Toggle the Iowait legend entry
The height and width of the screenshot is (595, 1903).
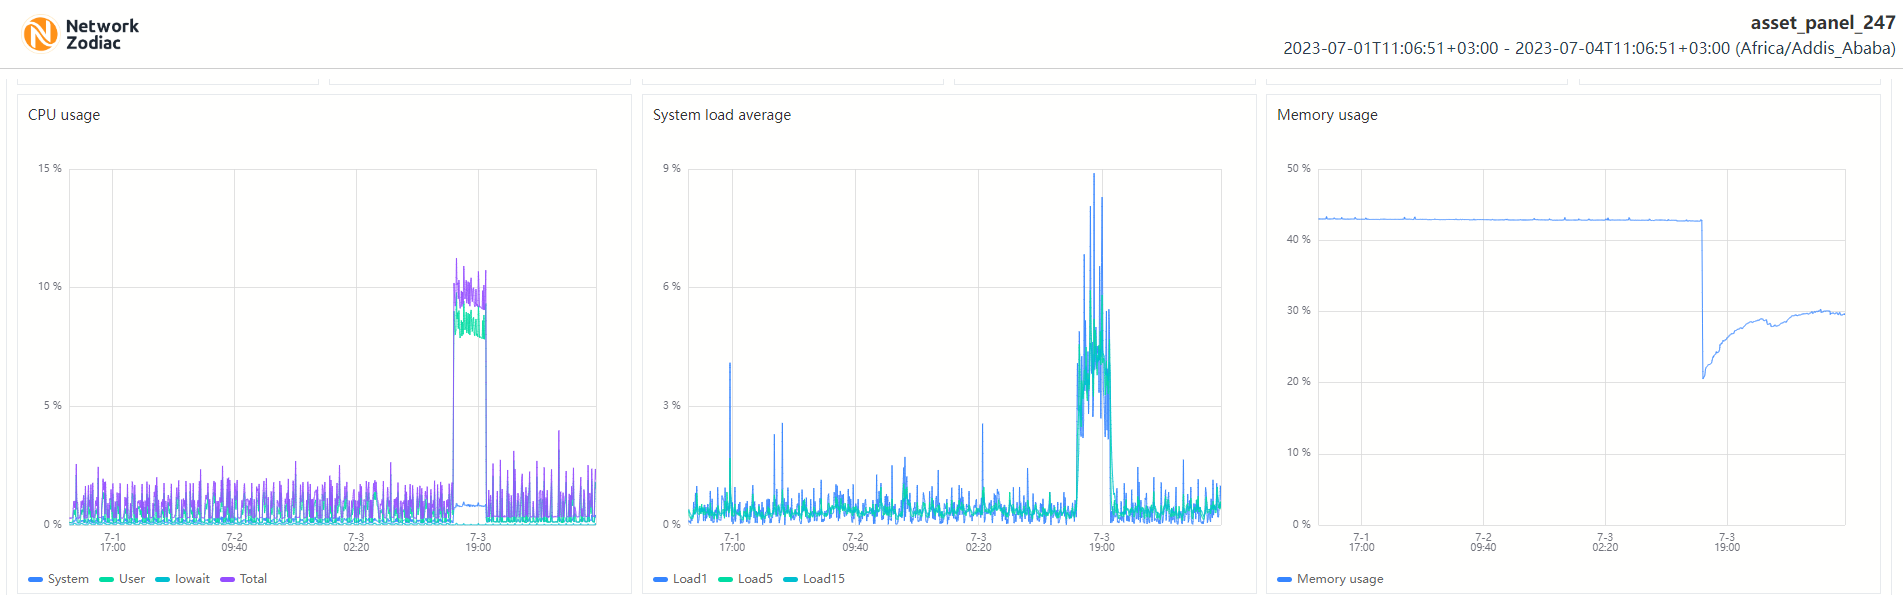tap(183, 579)
